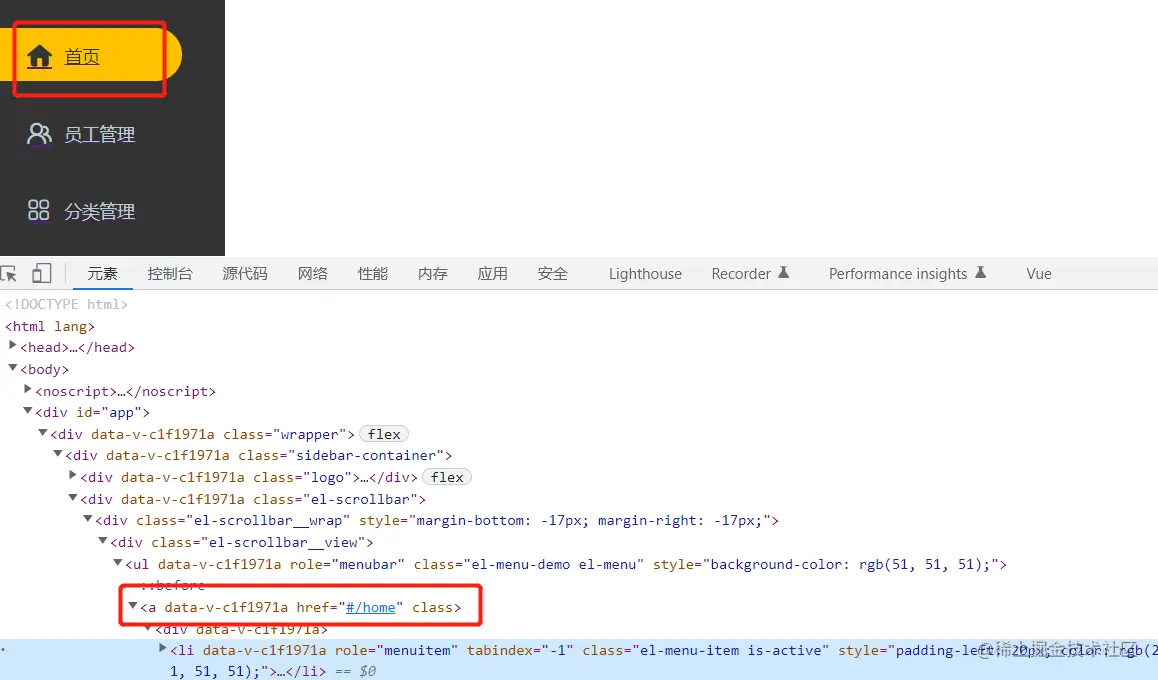Viewport: 1158px width, 680px height.
Task: Switch to the 性能 tab
Action: coord(372,274)
